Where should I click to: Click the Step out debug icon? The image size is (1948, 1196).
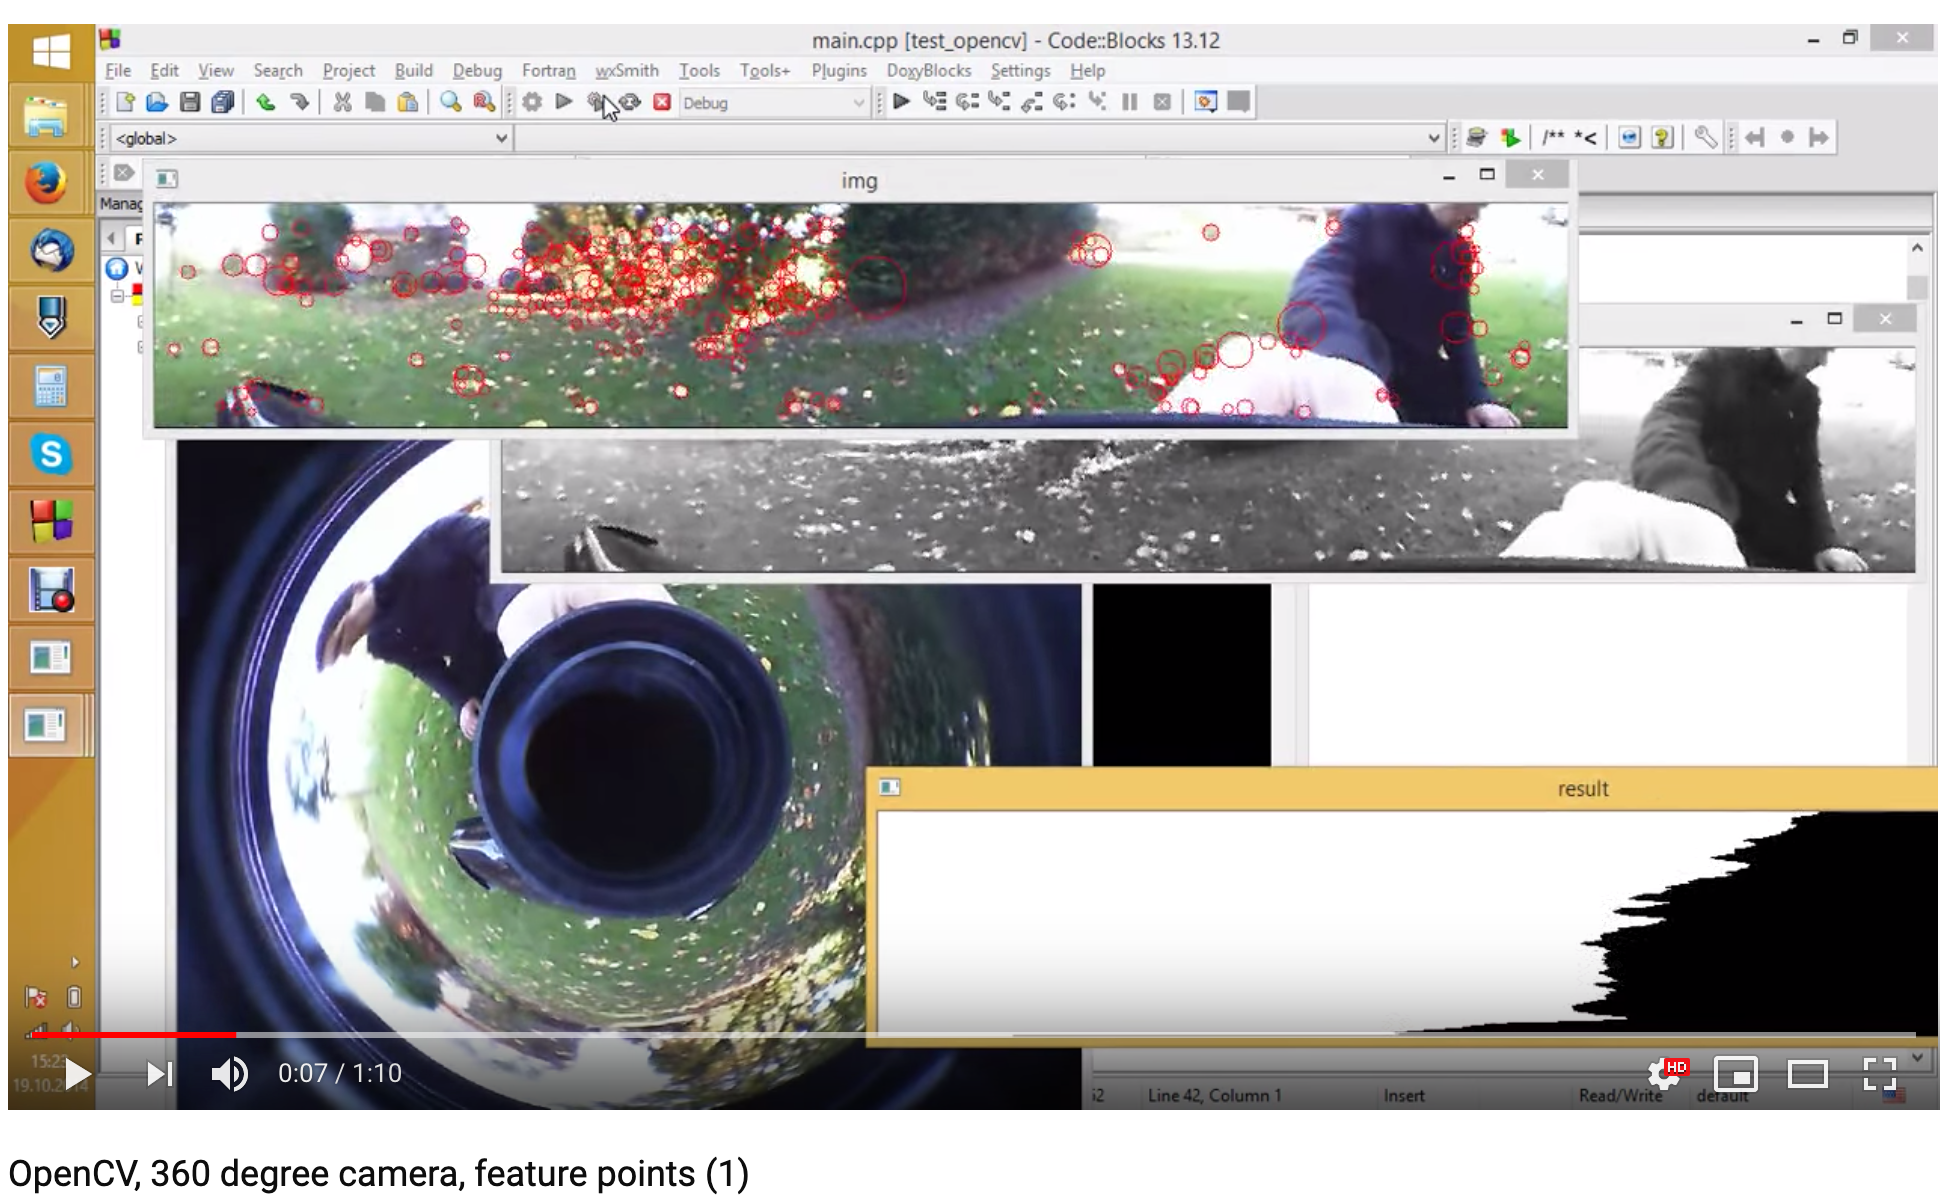pos(1032,101)
